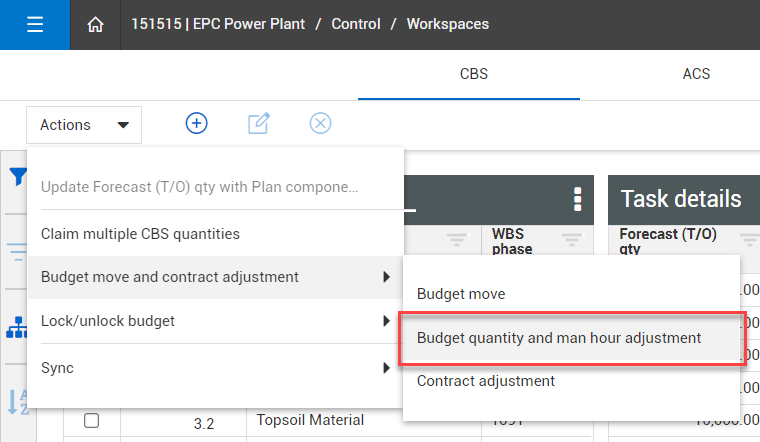This screenshot has height=442, width=760.
Task: Select Budget quantity and man hour adjustment
Action: (559, 338)
